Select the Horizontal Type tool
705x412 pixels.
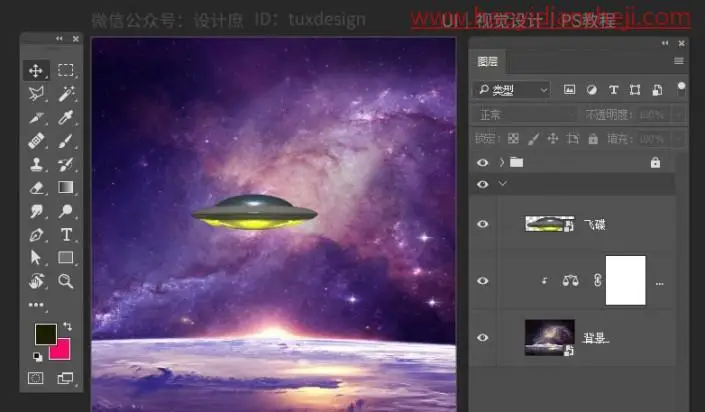pos(66,234)
